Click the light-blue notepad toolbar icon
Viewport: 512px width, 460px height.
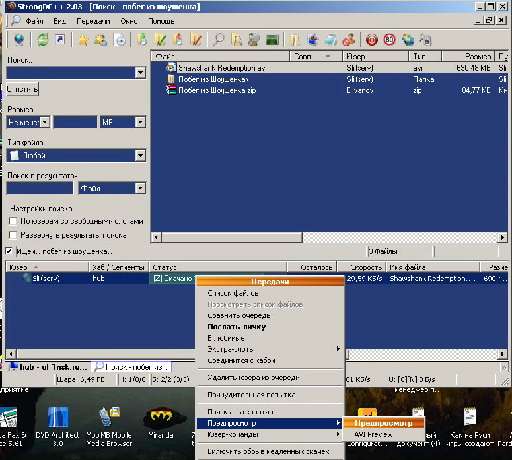point(330,40)
